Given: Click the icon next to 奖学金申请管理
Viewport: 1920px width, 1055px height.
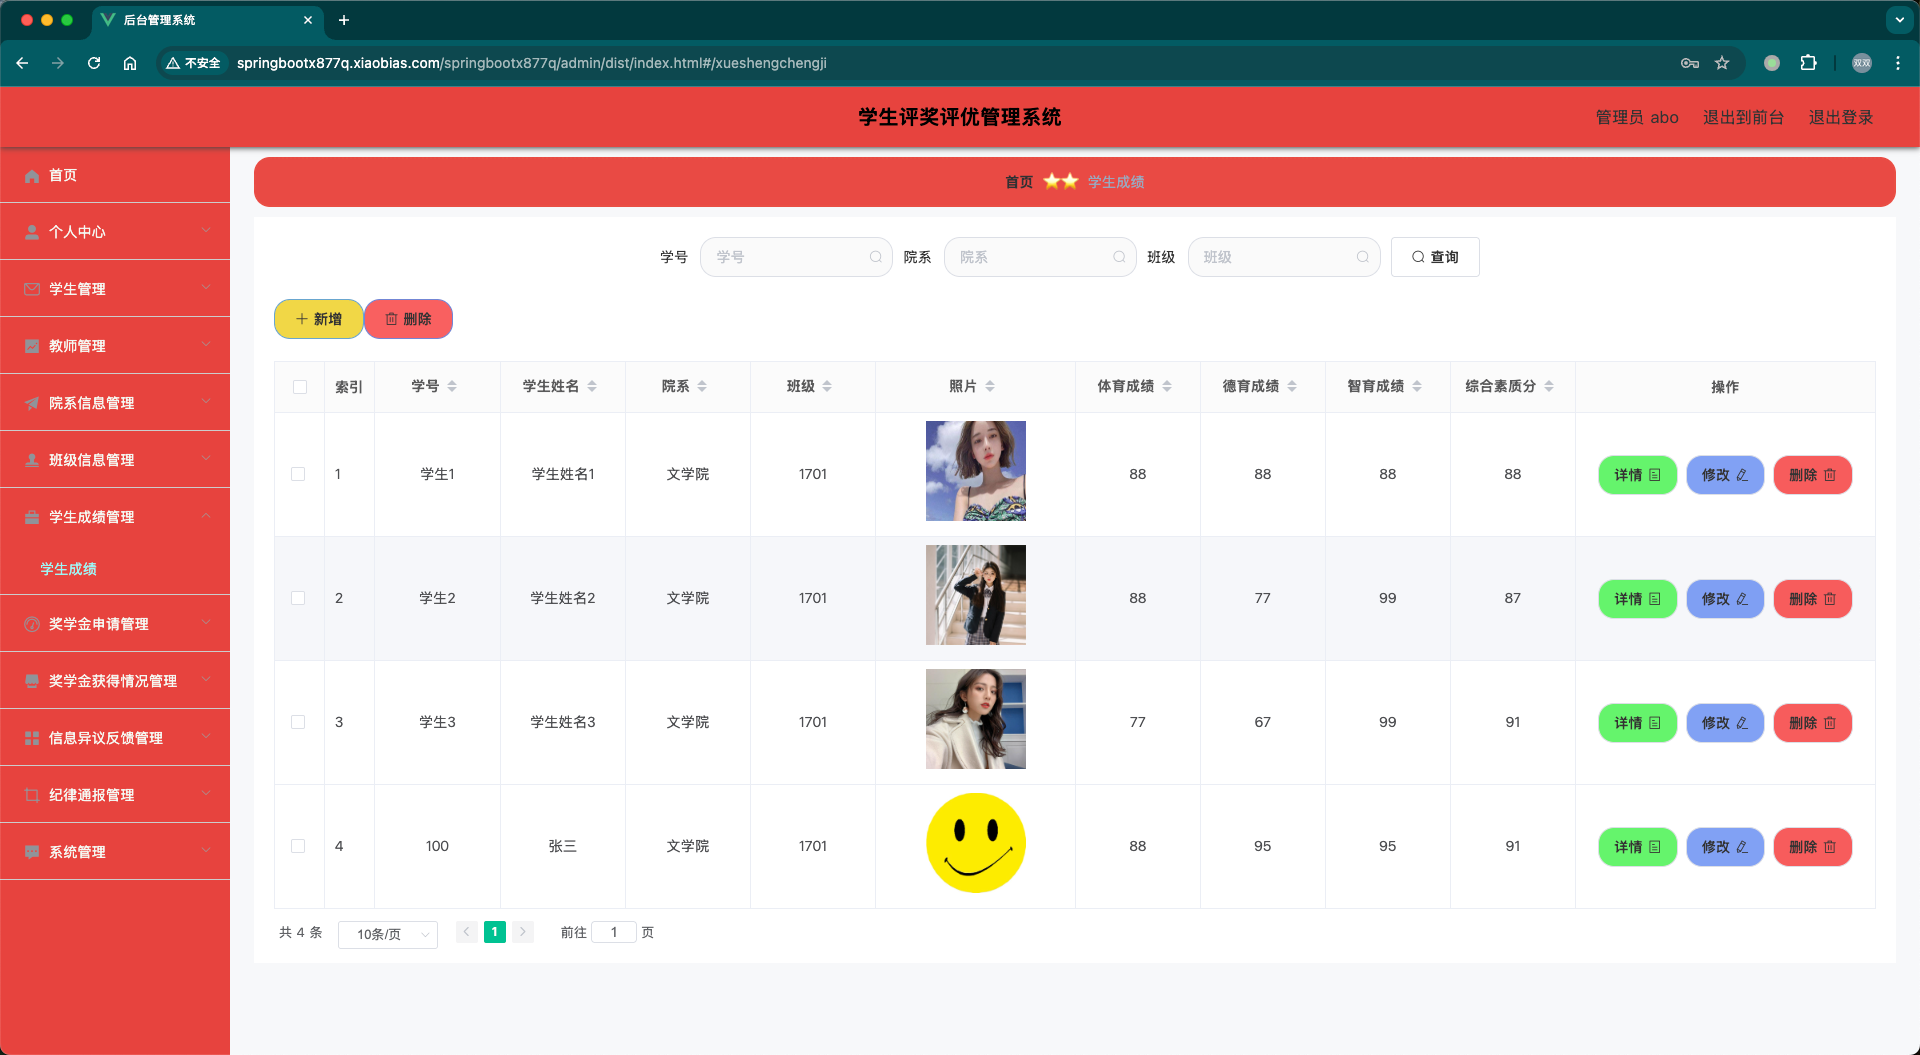Looking at the screenshot, I should (32, 624).
